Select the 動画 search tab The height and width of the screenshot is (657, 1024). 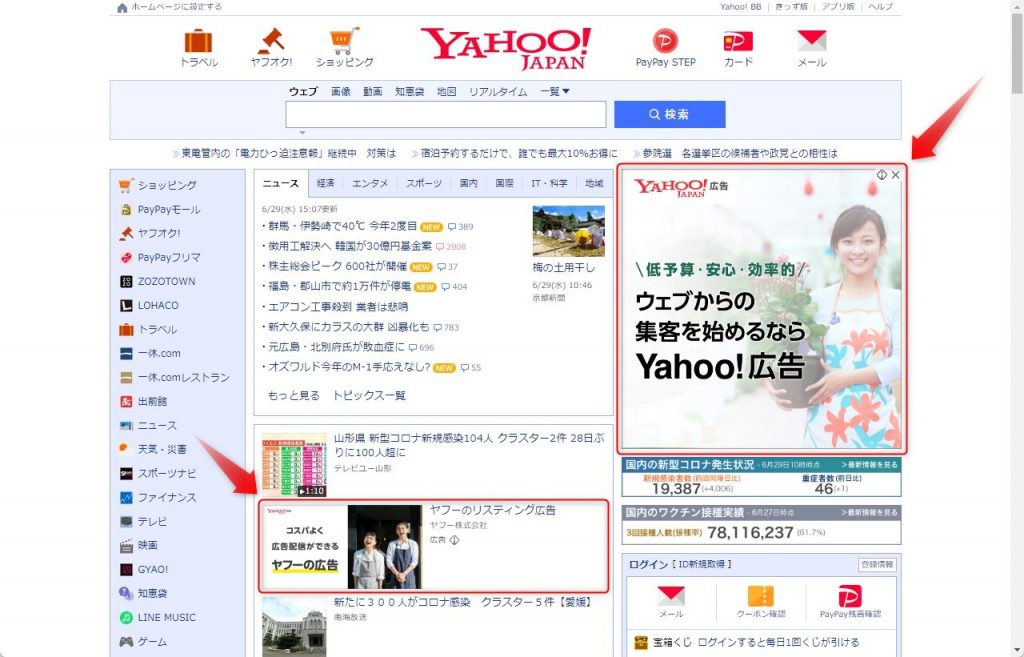coord(373,91)
